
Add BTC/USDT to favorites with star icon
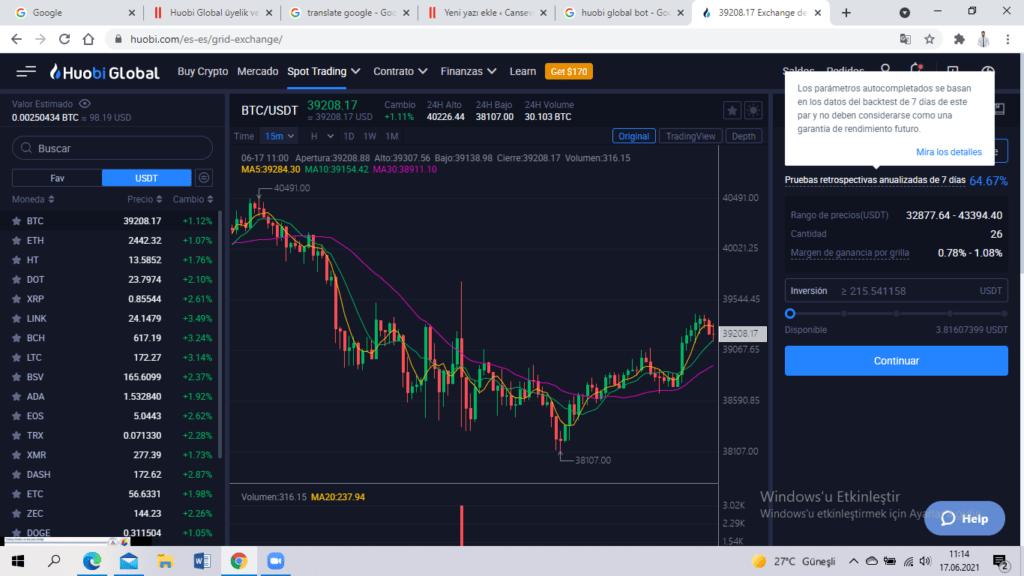tap(732, 110)
